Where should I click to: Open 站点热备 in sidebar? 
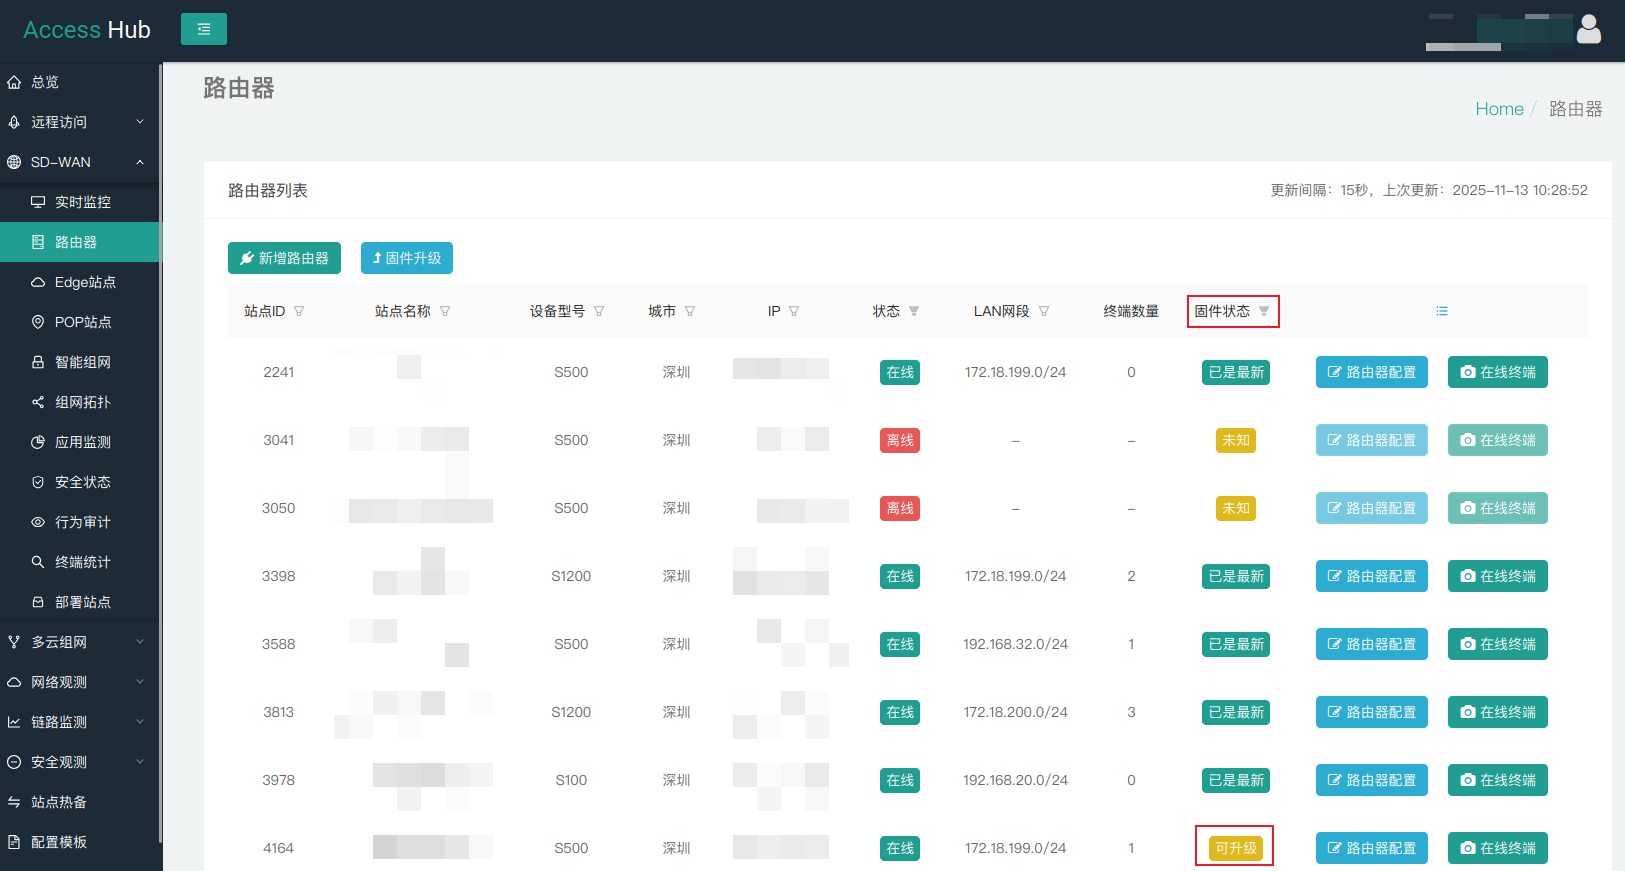[x=80, y=802]
